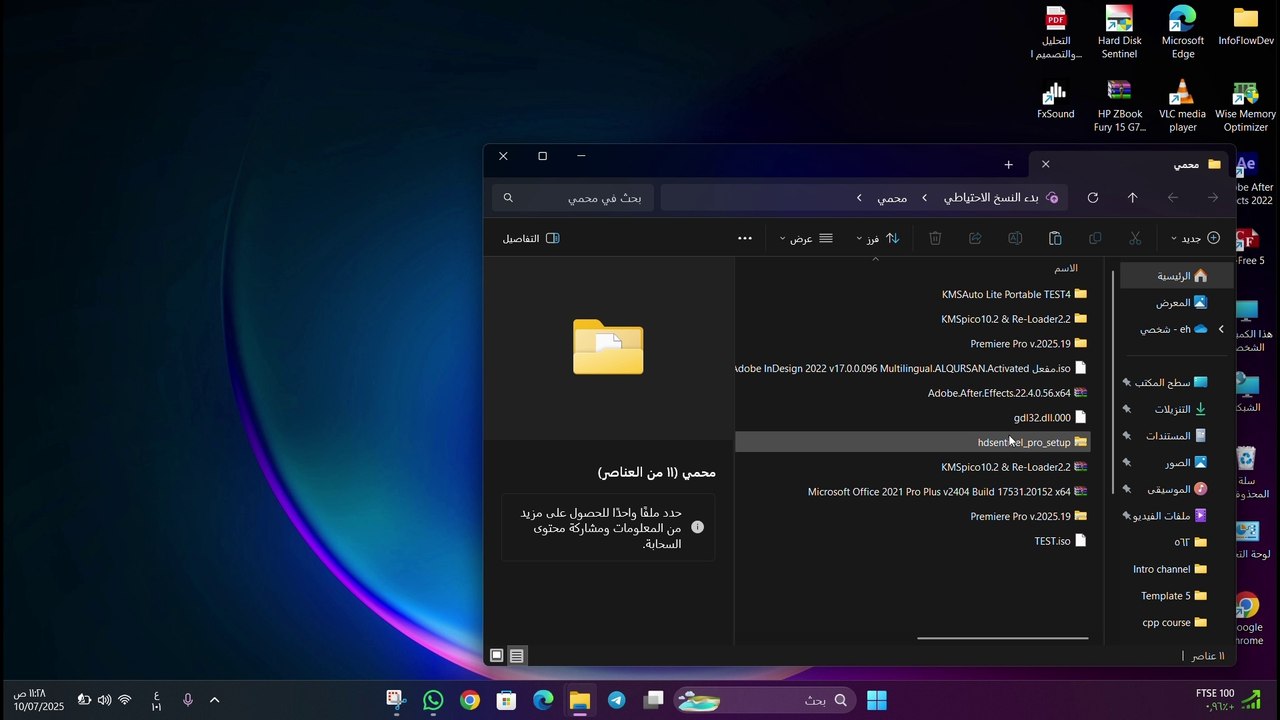
Task: Click the Delete trash icon in toolbar
Action: click(x=935, y=238)
